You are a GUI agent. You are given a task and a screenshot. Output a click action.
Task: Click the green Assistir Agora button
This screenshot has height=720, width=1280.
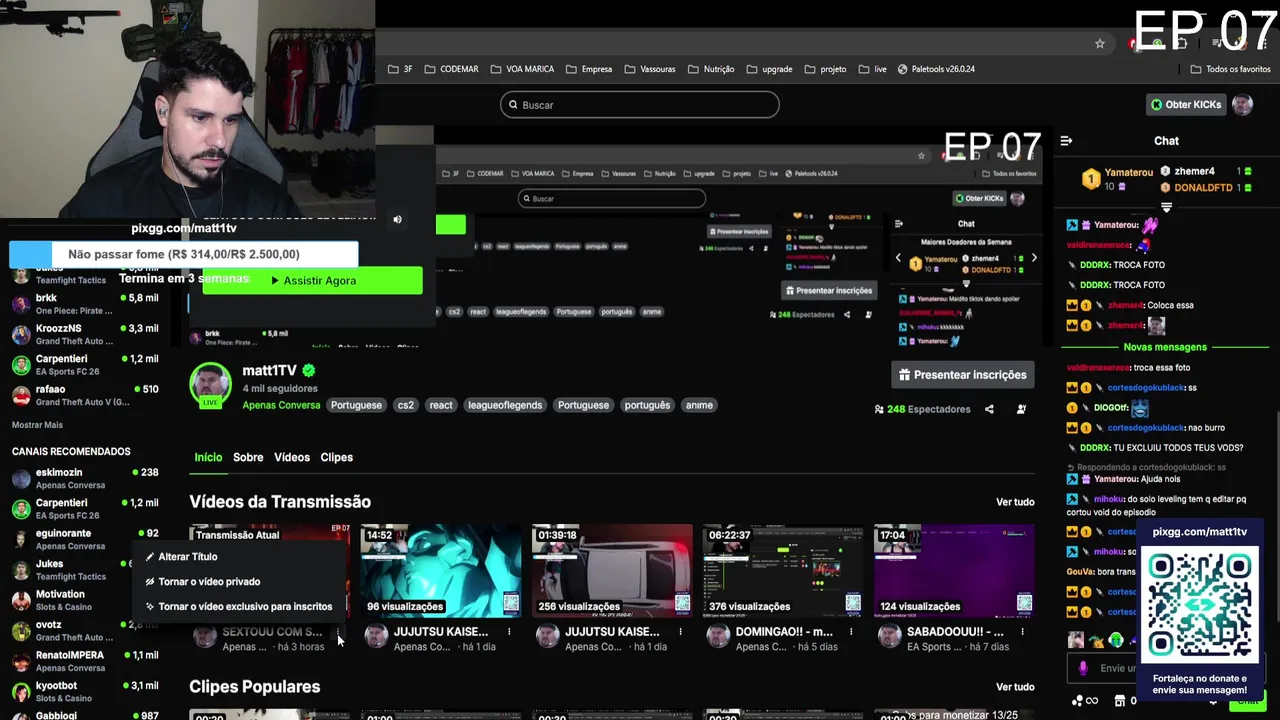313,281
